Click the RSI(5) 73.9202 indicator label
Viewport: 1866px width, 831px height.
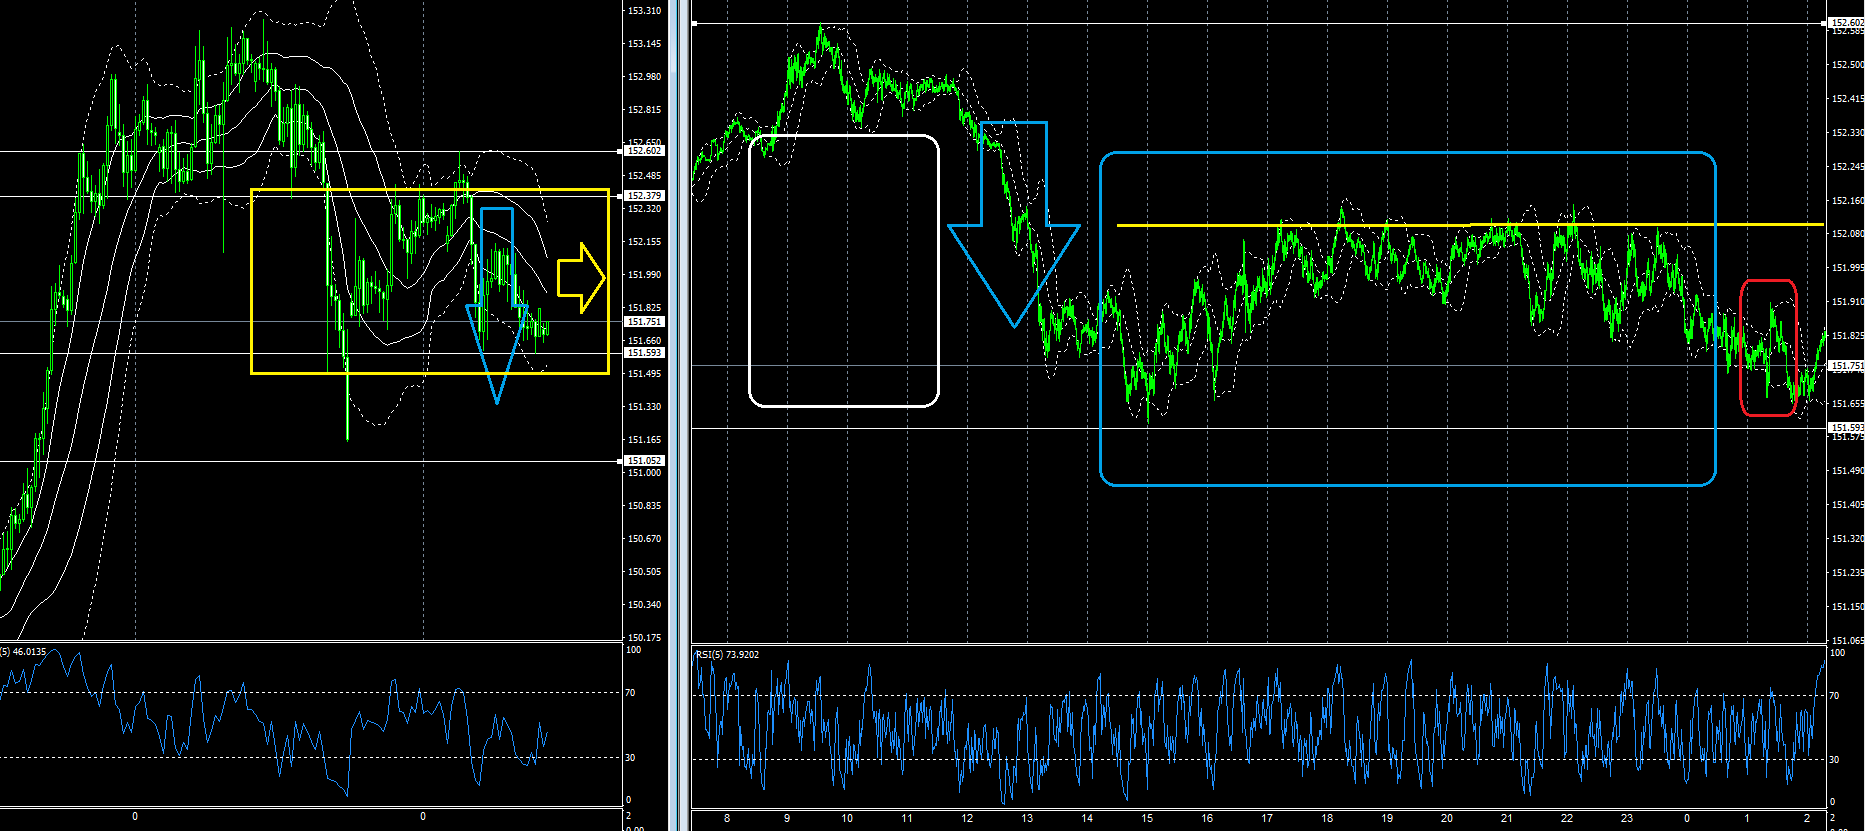pyautogui.click(x=727, y=655)
